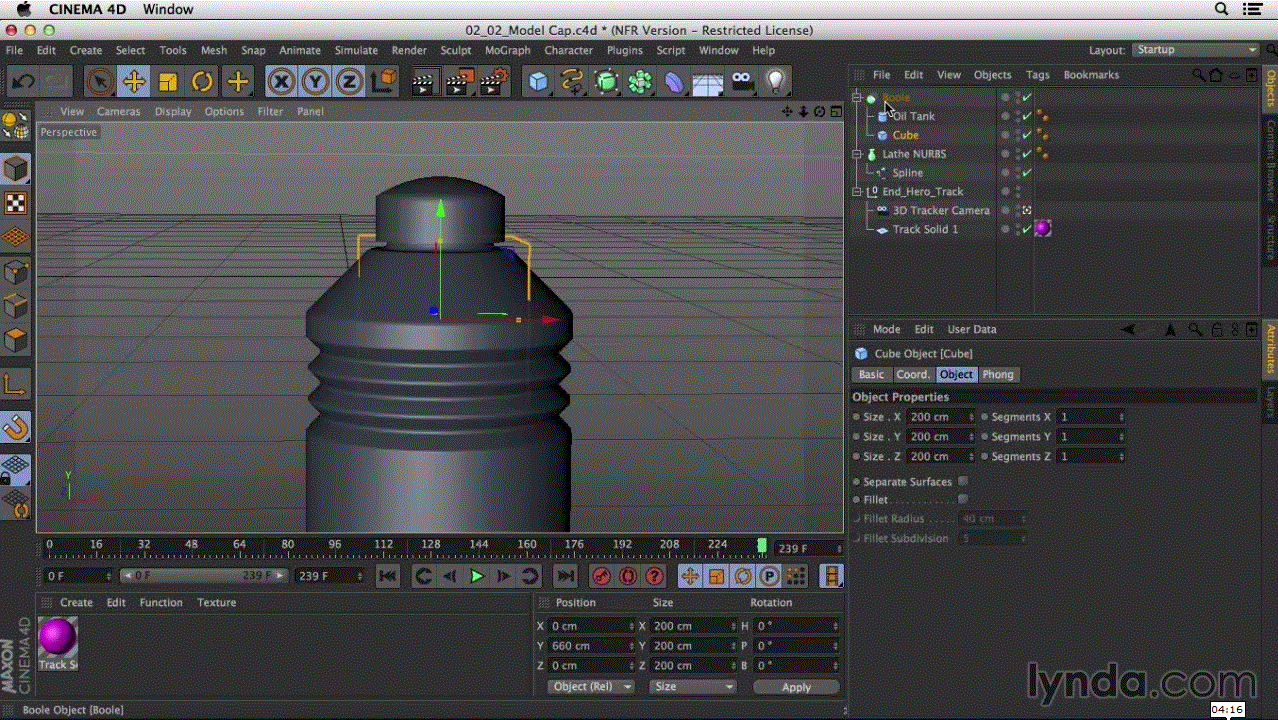This screenshot has height=720, width=1278.
Task: Play the animation forward
Action: [x=477, y=576]
